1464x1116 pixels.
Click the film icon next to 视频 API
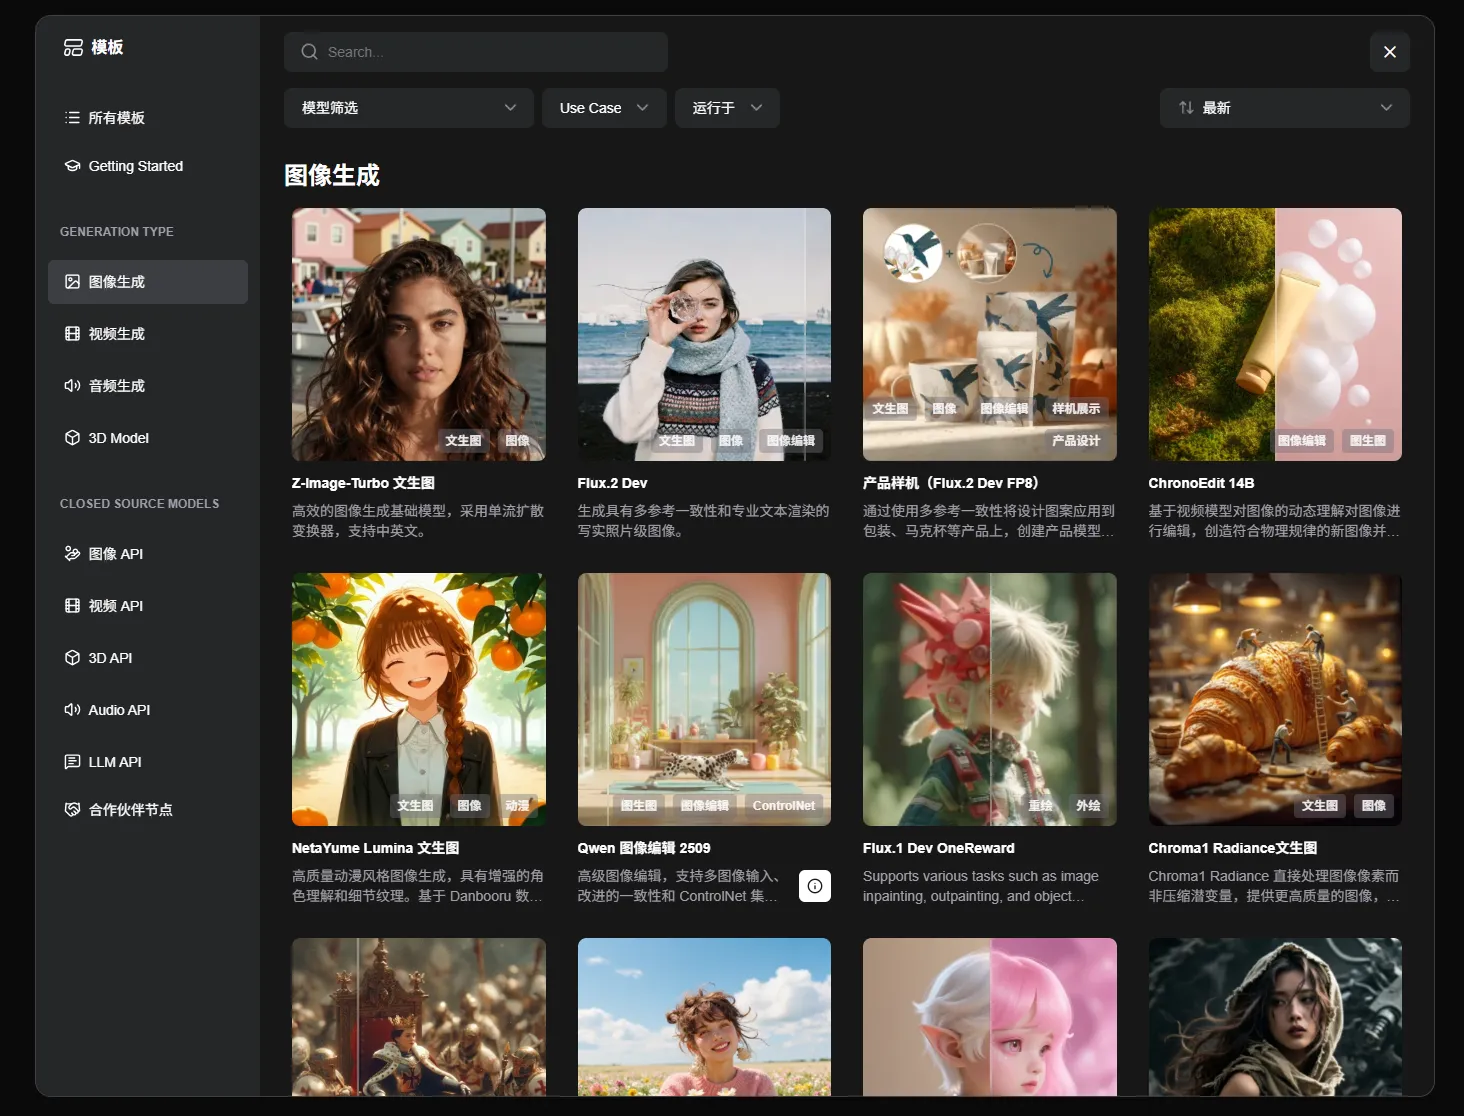pyautogui.click(x=72, y=606)
